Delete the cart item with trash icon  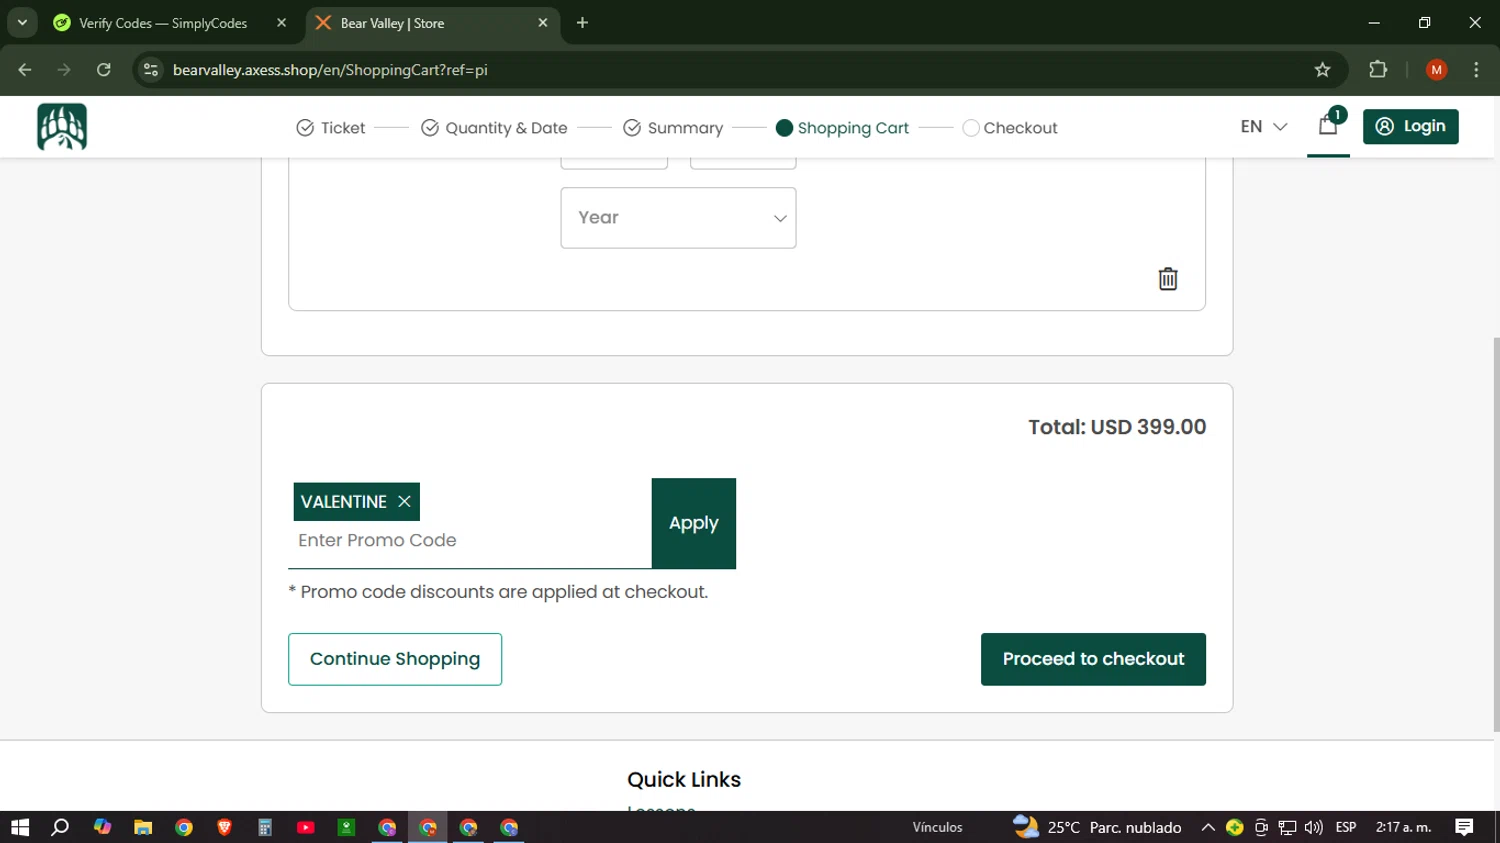[1168, 279]
